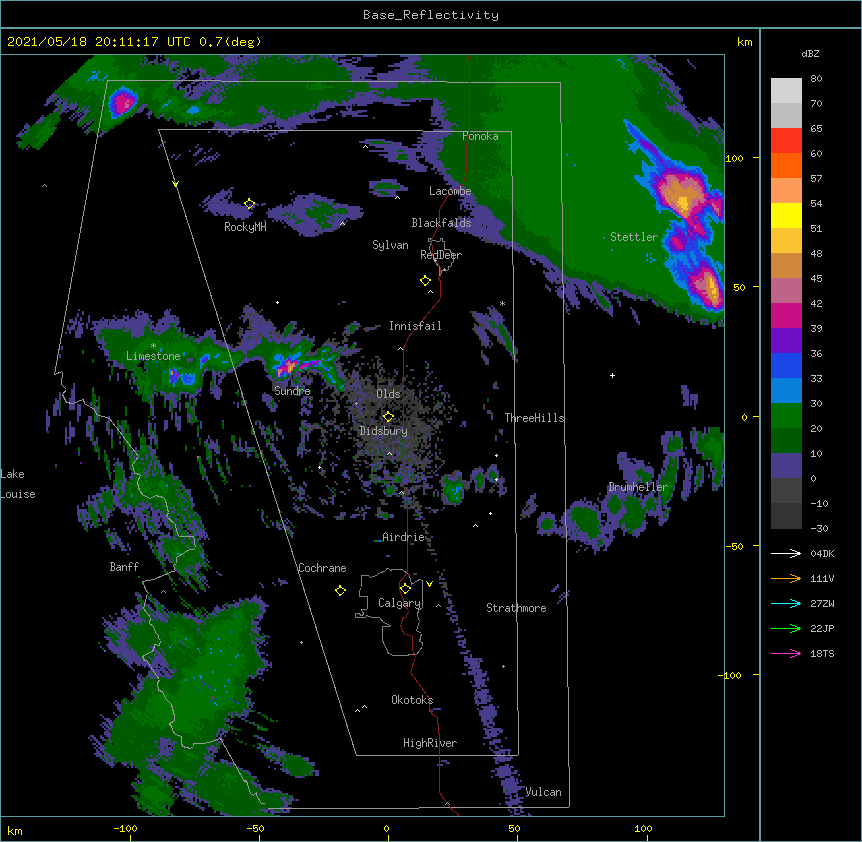Click the ThreeHills city label
Screen dimensions: 862x842
(534, 418)
